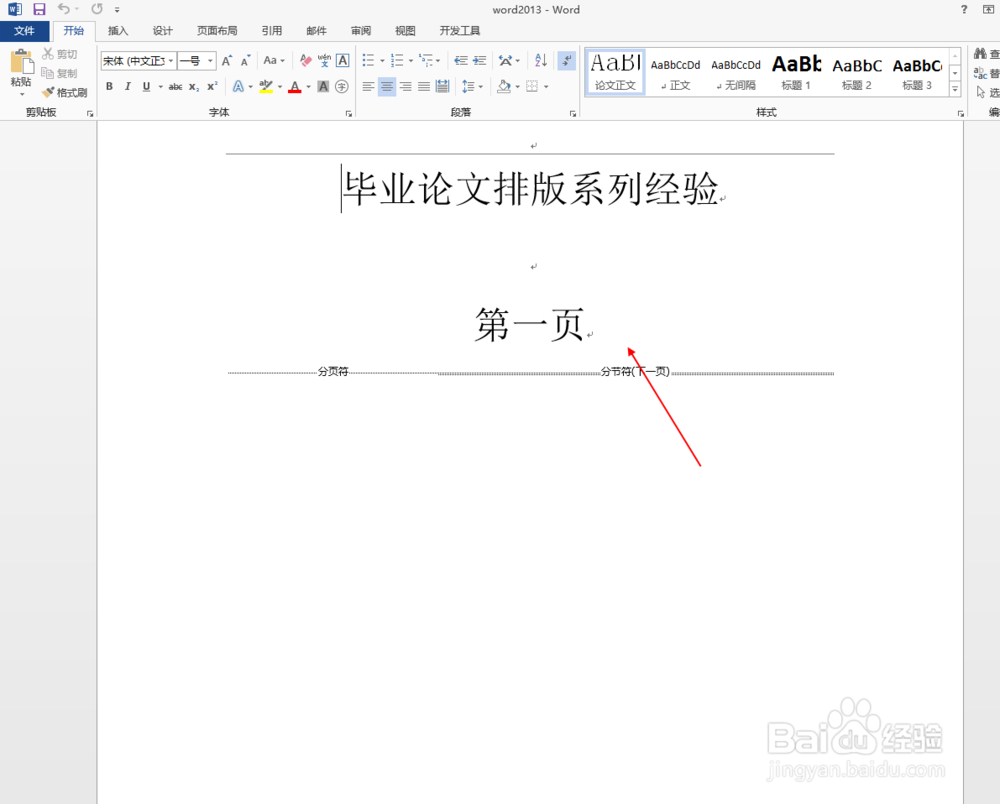Click the Sort icon in Paragraph group
1000x804 pixels.
(541, 61)
